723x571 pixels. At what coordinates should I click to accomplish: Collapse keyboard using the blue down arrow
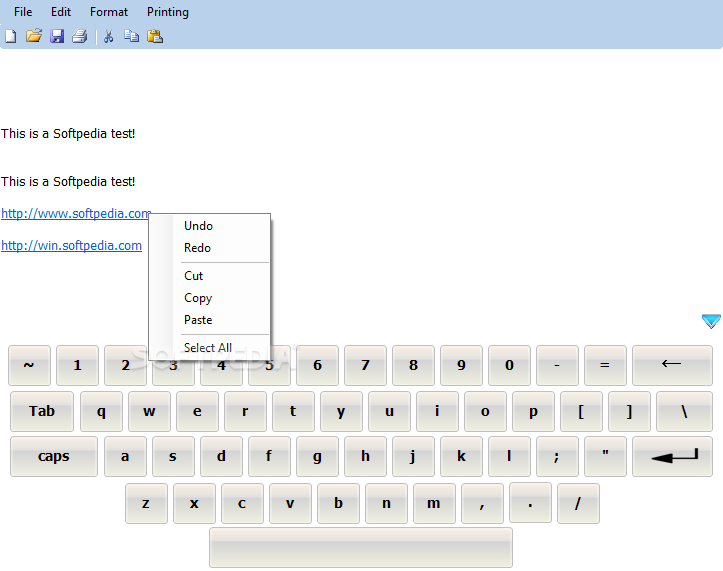tap(711, 321)
